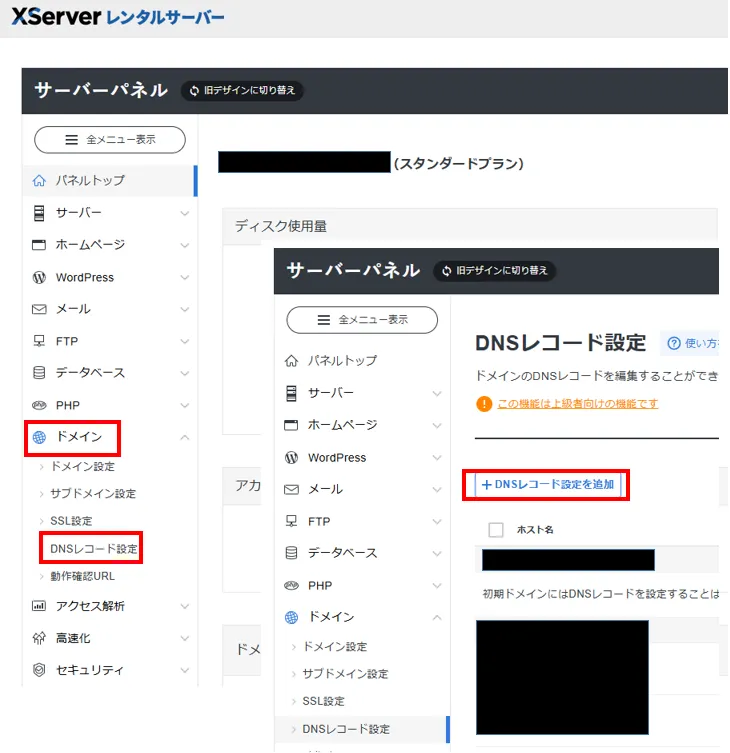This screenshot has width=730, height=753.
Task: Select DNSレコード設定 in the front panel sidebar
Action: [x=362, y=729]
